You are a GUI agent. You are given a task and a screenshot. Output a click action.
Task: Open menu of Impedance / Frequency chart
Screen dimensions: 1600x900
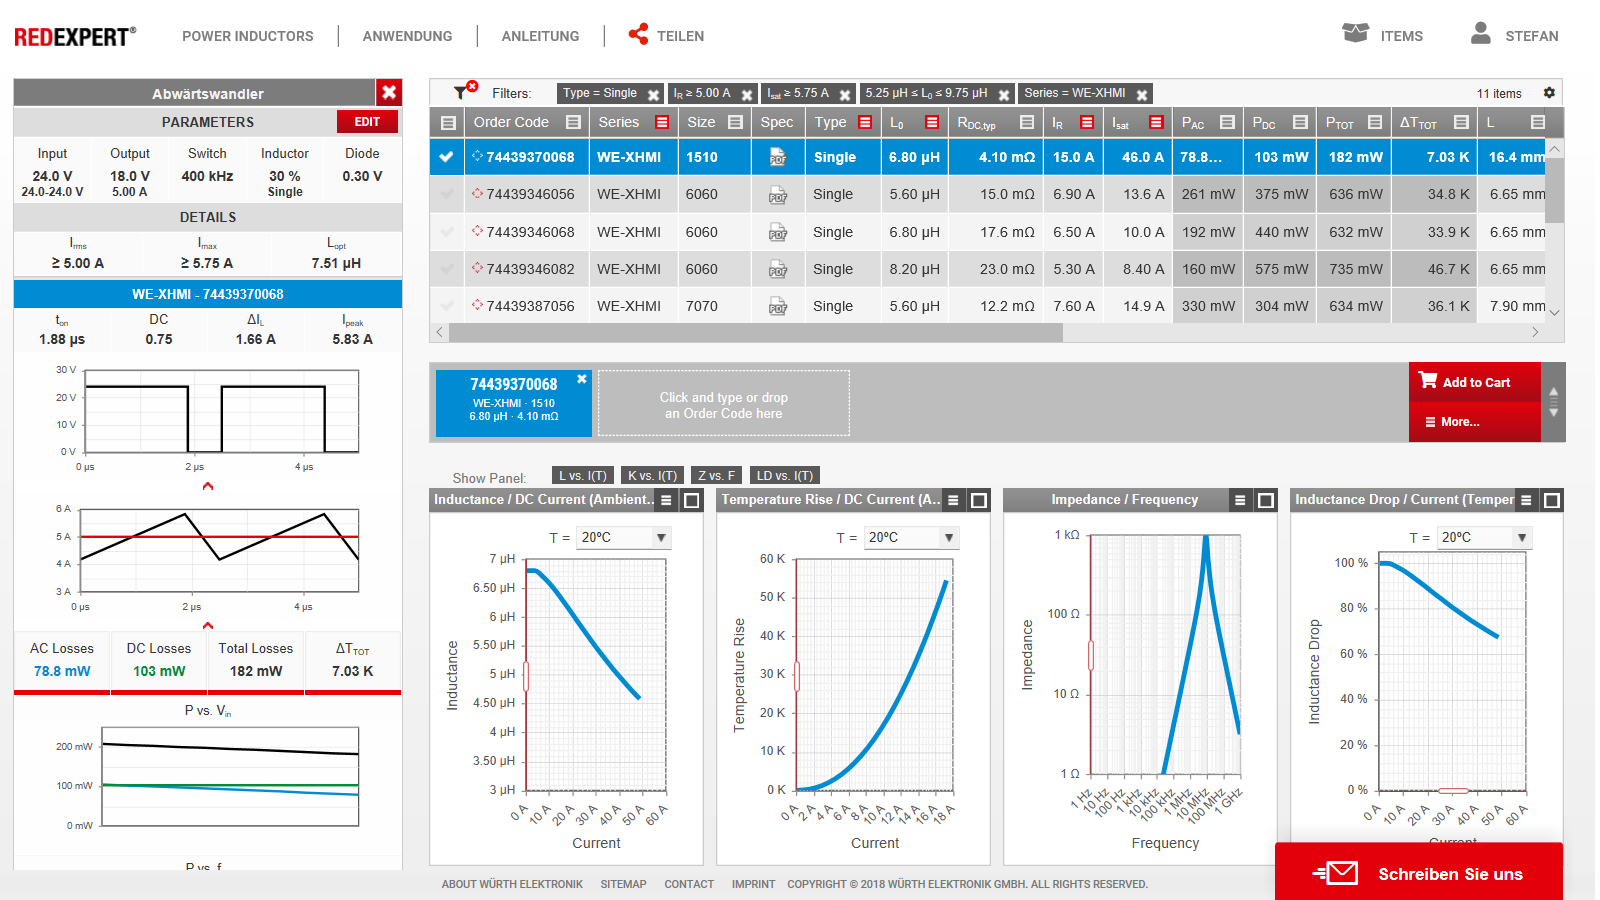(x=1240, y=500)
